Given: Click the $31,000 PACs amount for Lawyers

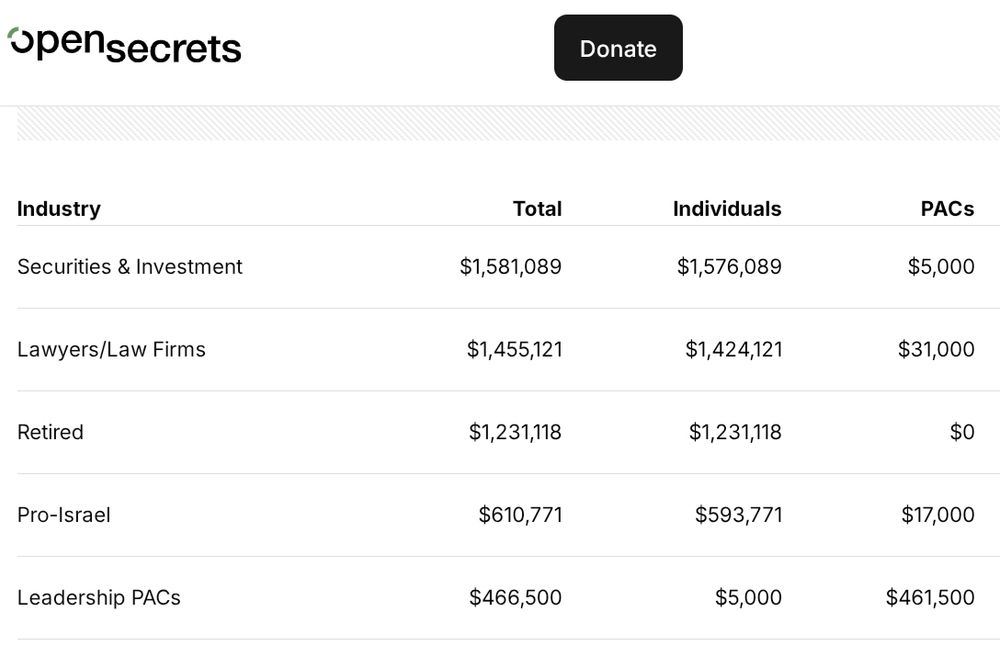Looking at the screenshot, I should pos(936,350).
